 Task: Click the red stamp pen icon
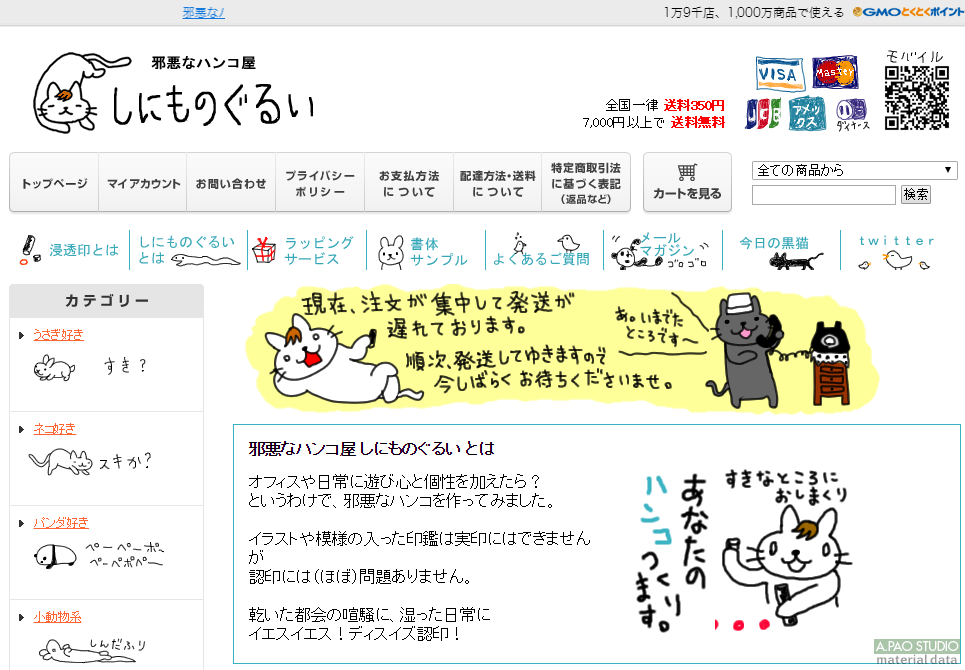(29, 250)
